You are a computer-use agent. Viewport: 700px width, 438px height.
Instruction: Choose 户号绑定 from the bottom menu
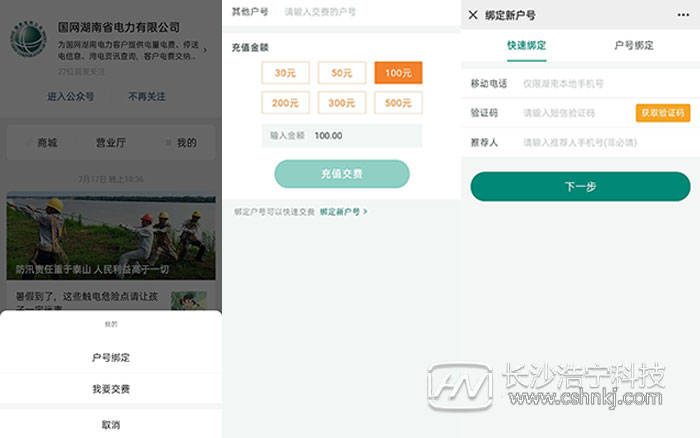(x=110, y=357)
